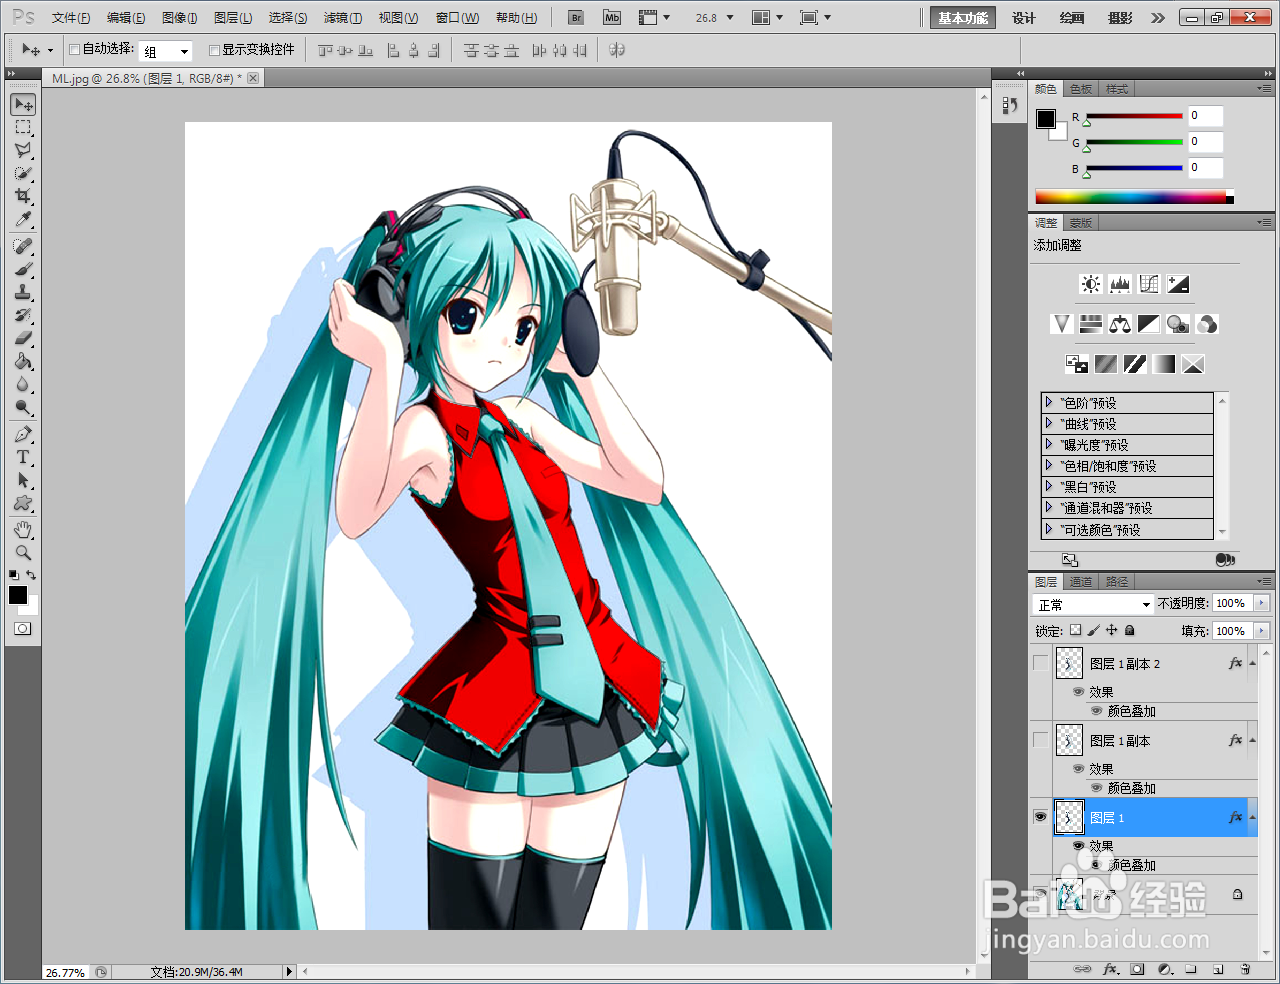Select the Paint Bucket tool
This screenshot has height=984, width=1280.
(x=23, y=361)
